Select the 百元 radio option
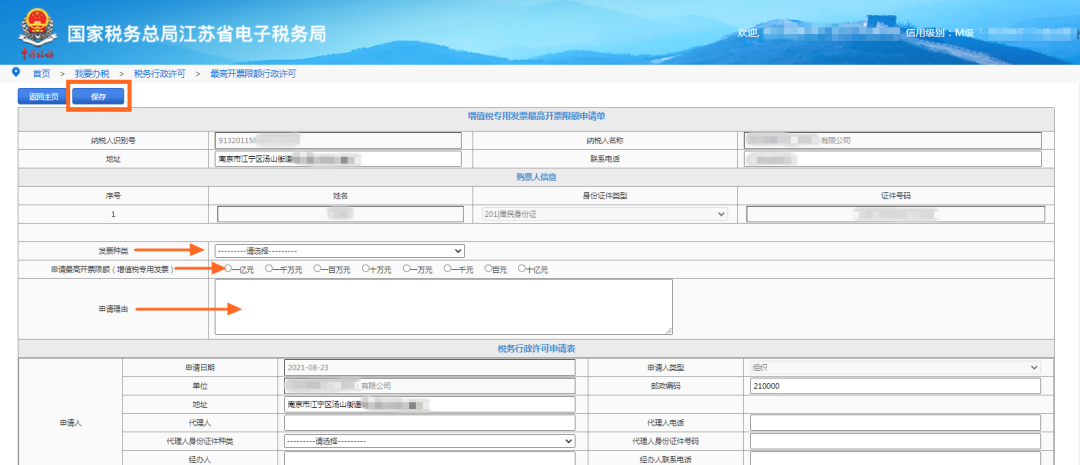The image size is (1080, 465). pos(488,269)
